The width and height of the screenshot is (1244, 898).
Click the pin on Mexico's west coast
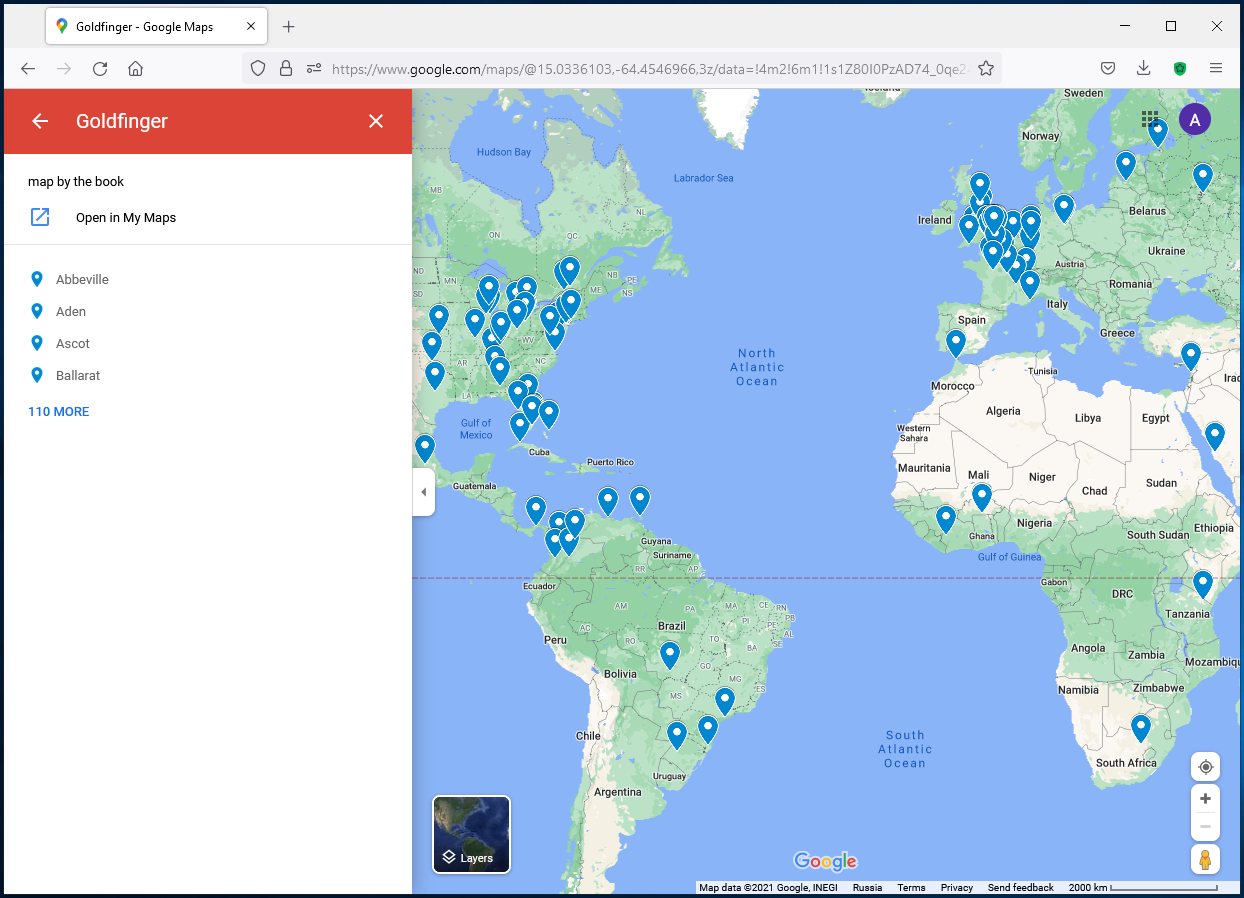[425, 449]
